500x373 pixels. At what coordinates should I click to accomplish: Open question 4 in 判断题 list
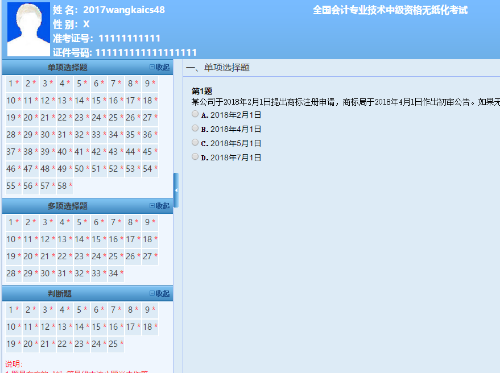[65, 310]
